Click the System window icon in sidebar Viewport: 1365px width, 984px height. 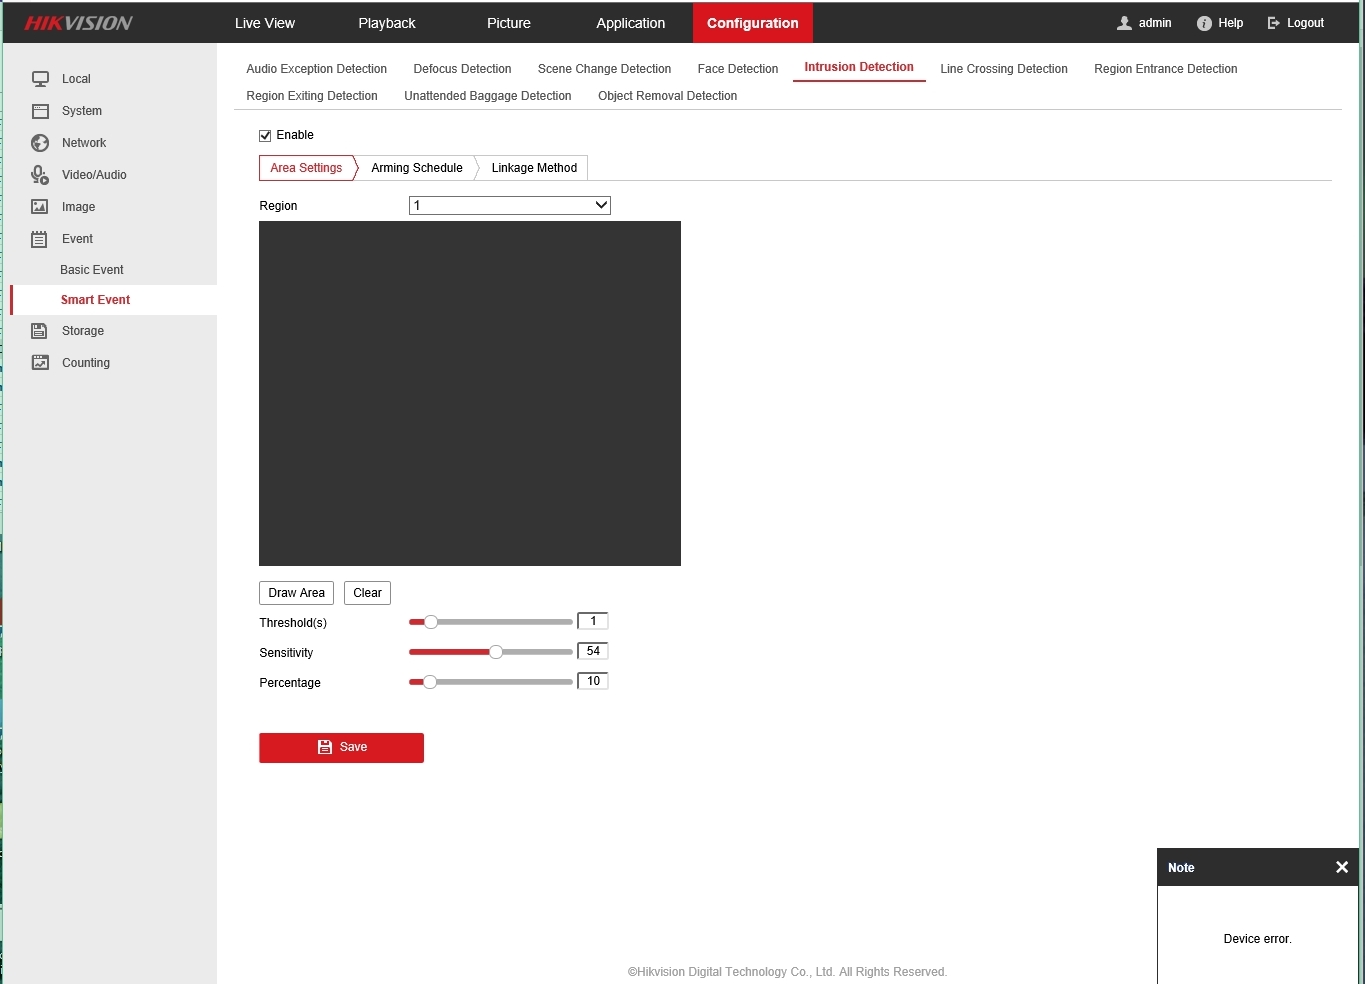pos(40,111)
